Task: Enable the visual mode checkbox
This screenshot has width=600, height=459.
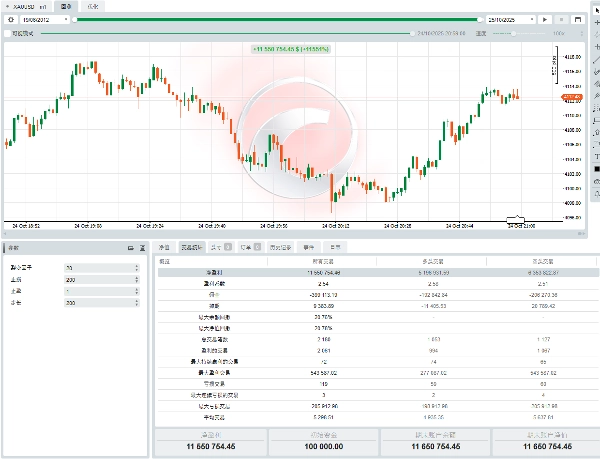Action: pos(7,33)
